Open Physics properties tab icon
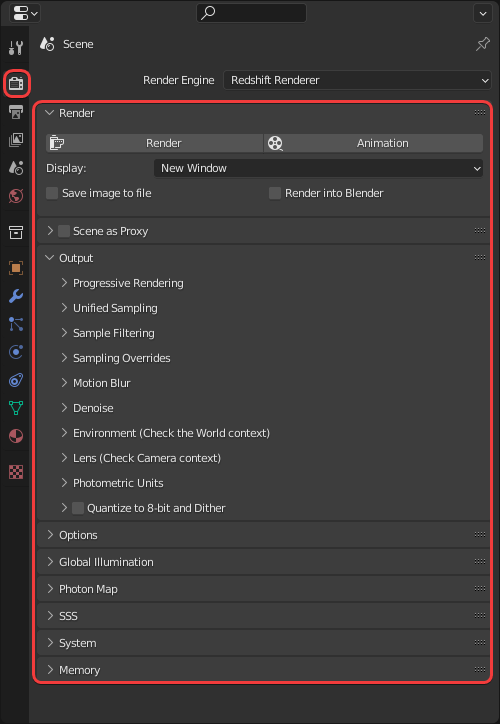 coord(16,352)
